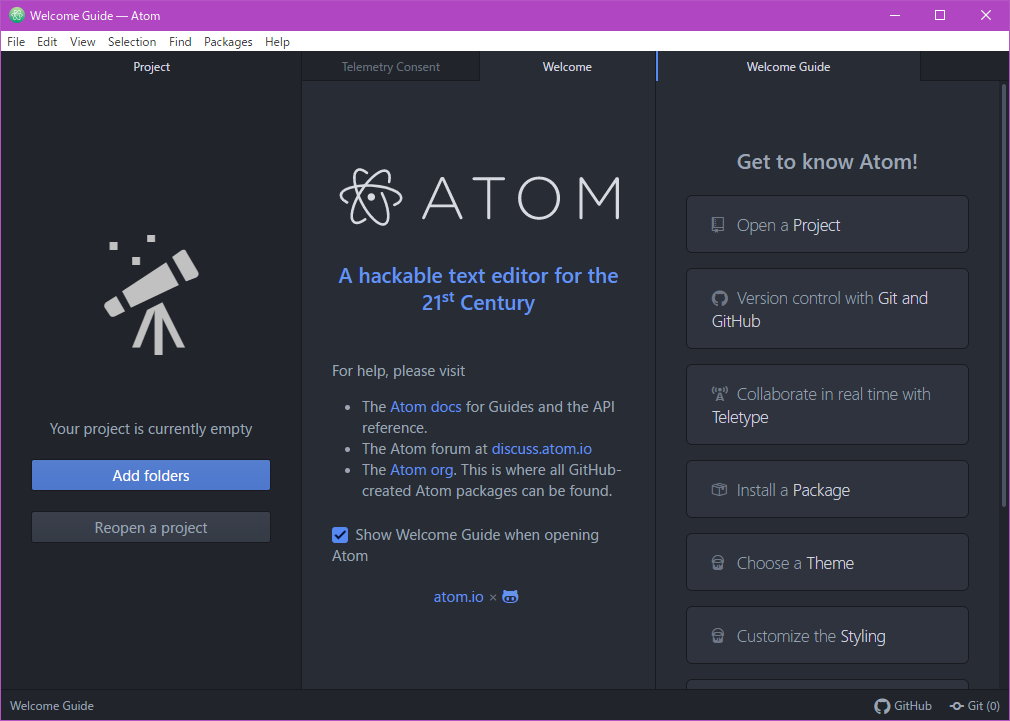The width and height of the screenshot is (1010, 721).
Task: Click the Welcome Guide vertical scrollbar
Action: 1003,300
